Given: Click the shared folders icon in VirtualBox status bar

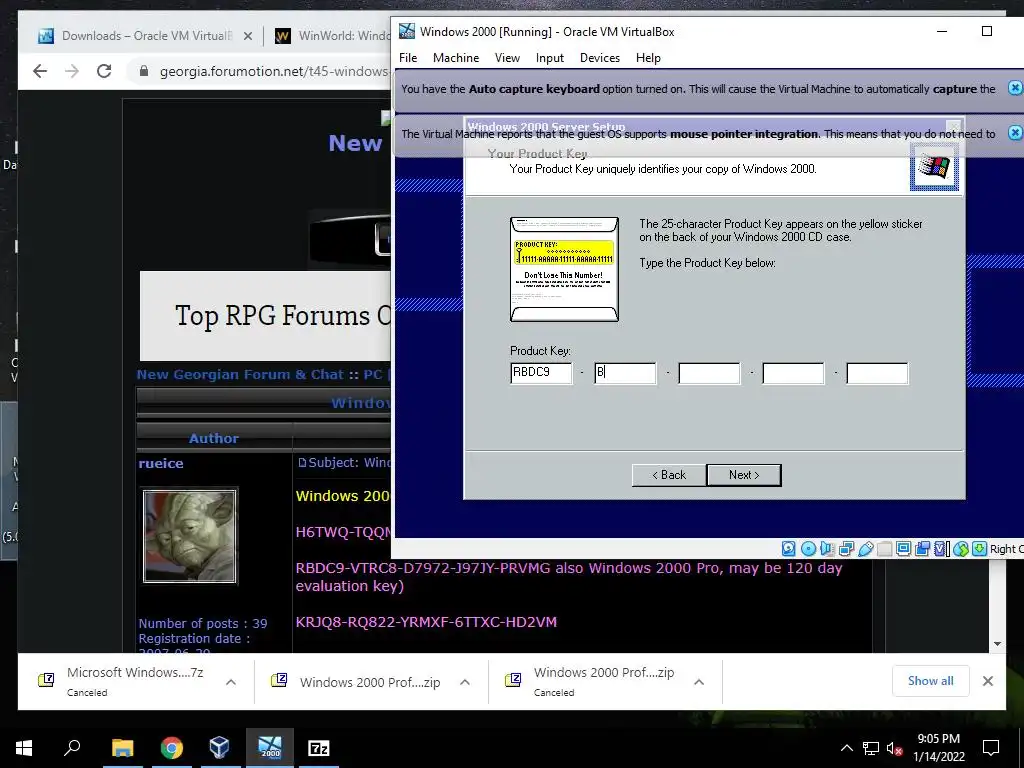Looking at the screenshot, I should [x=884, y=549].
